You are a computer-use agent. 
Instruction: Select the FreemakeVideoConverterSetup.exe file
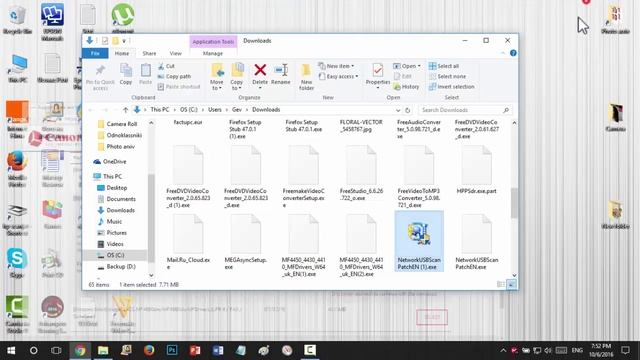(x=303, y=176)
